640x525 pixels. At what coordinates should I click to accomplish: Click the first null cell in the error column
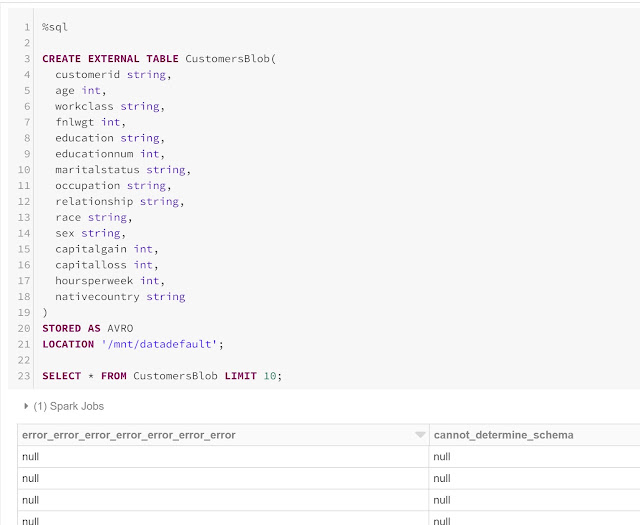30,456
